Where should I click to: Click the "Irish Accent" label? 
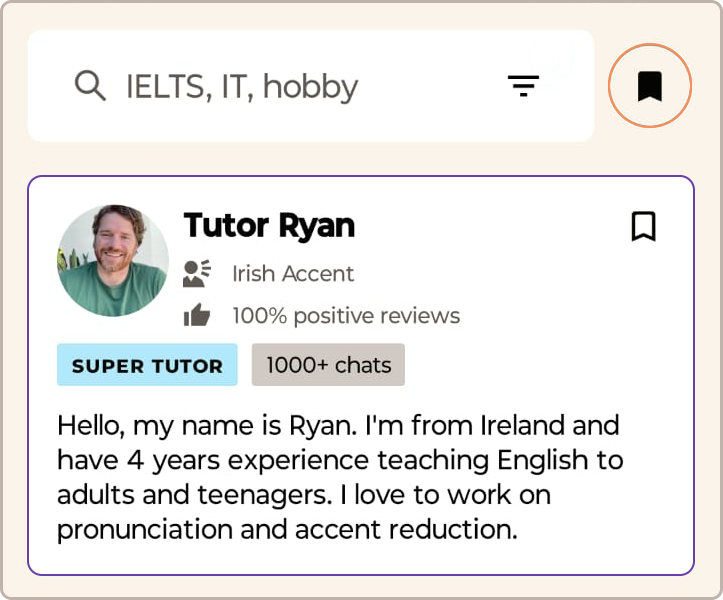pos(293,273)
